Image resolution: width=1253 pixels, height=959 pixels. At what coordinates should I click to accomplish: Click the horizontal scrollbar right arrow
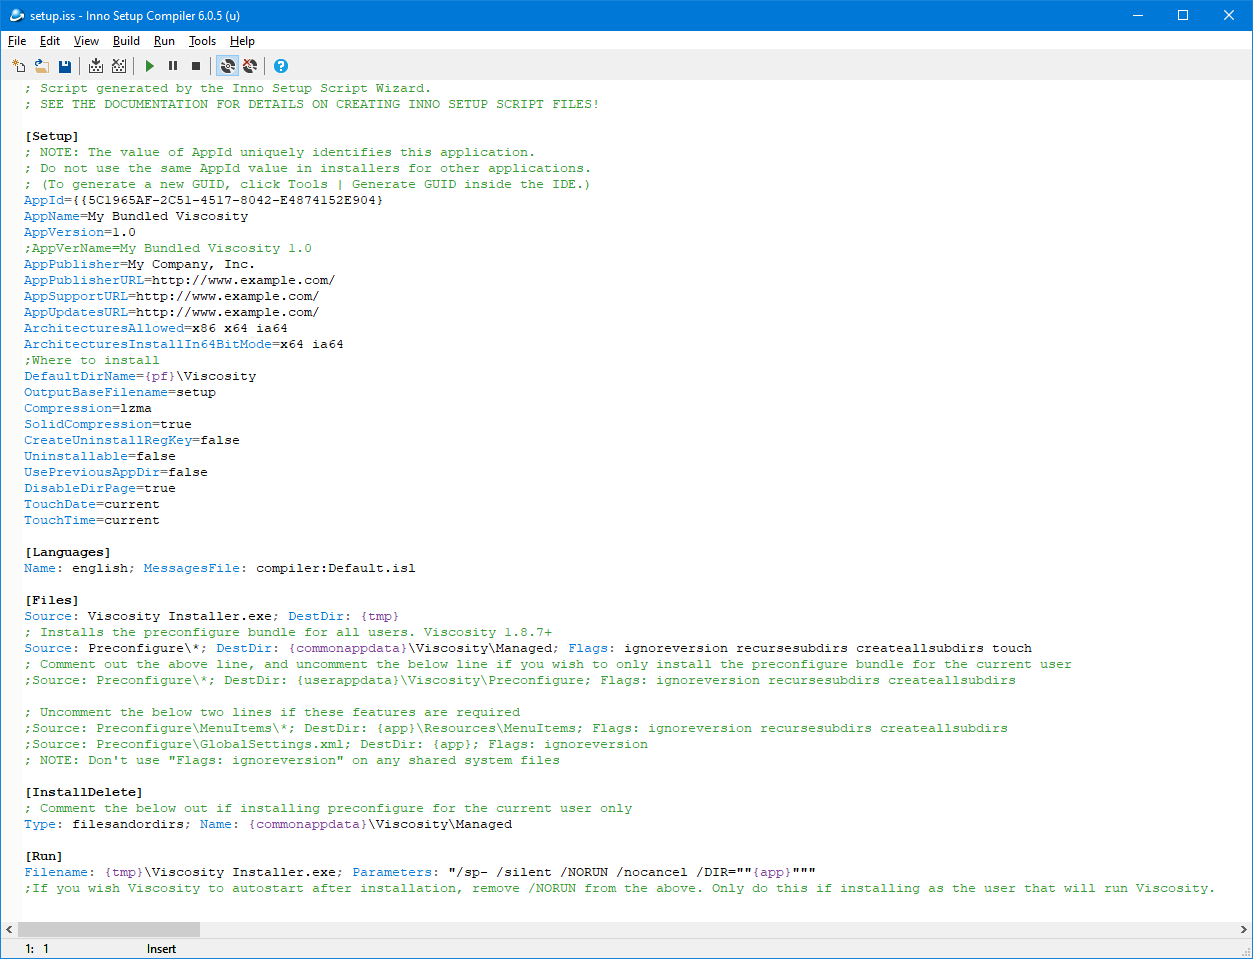point(1244,930)
